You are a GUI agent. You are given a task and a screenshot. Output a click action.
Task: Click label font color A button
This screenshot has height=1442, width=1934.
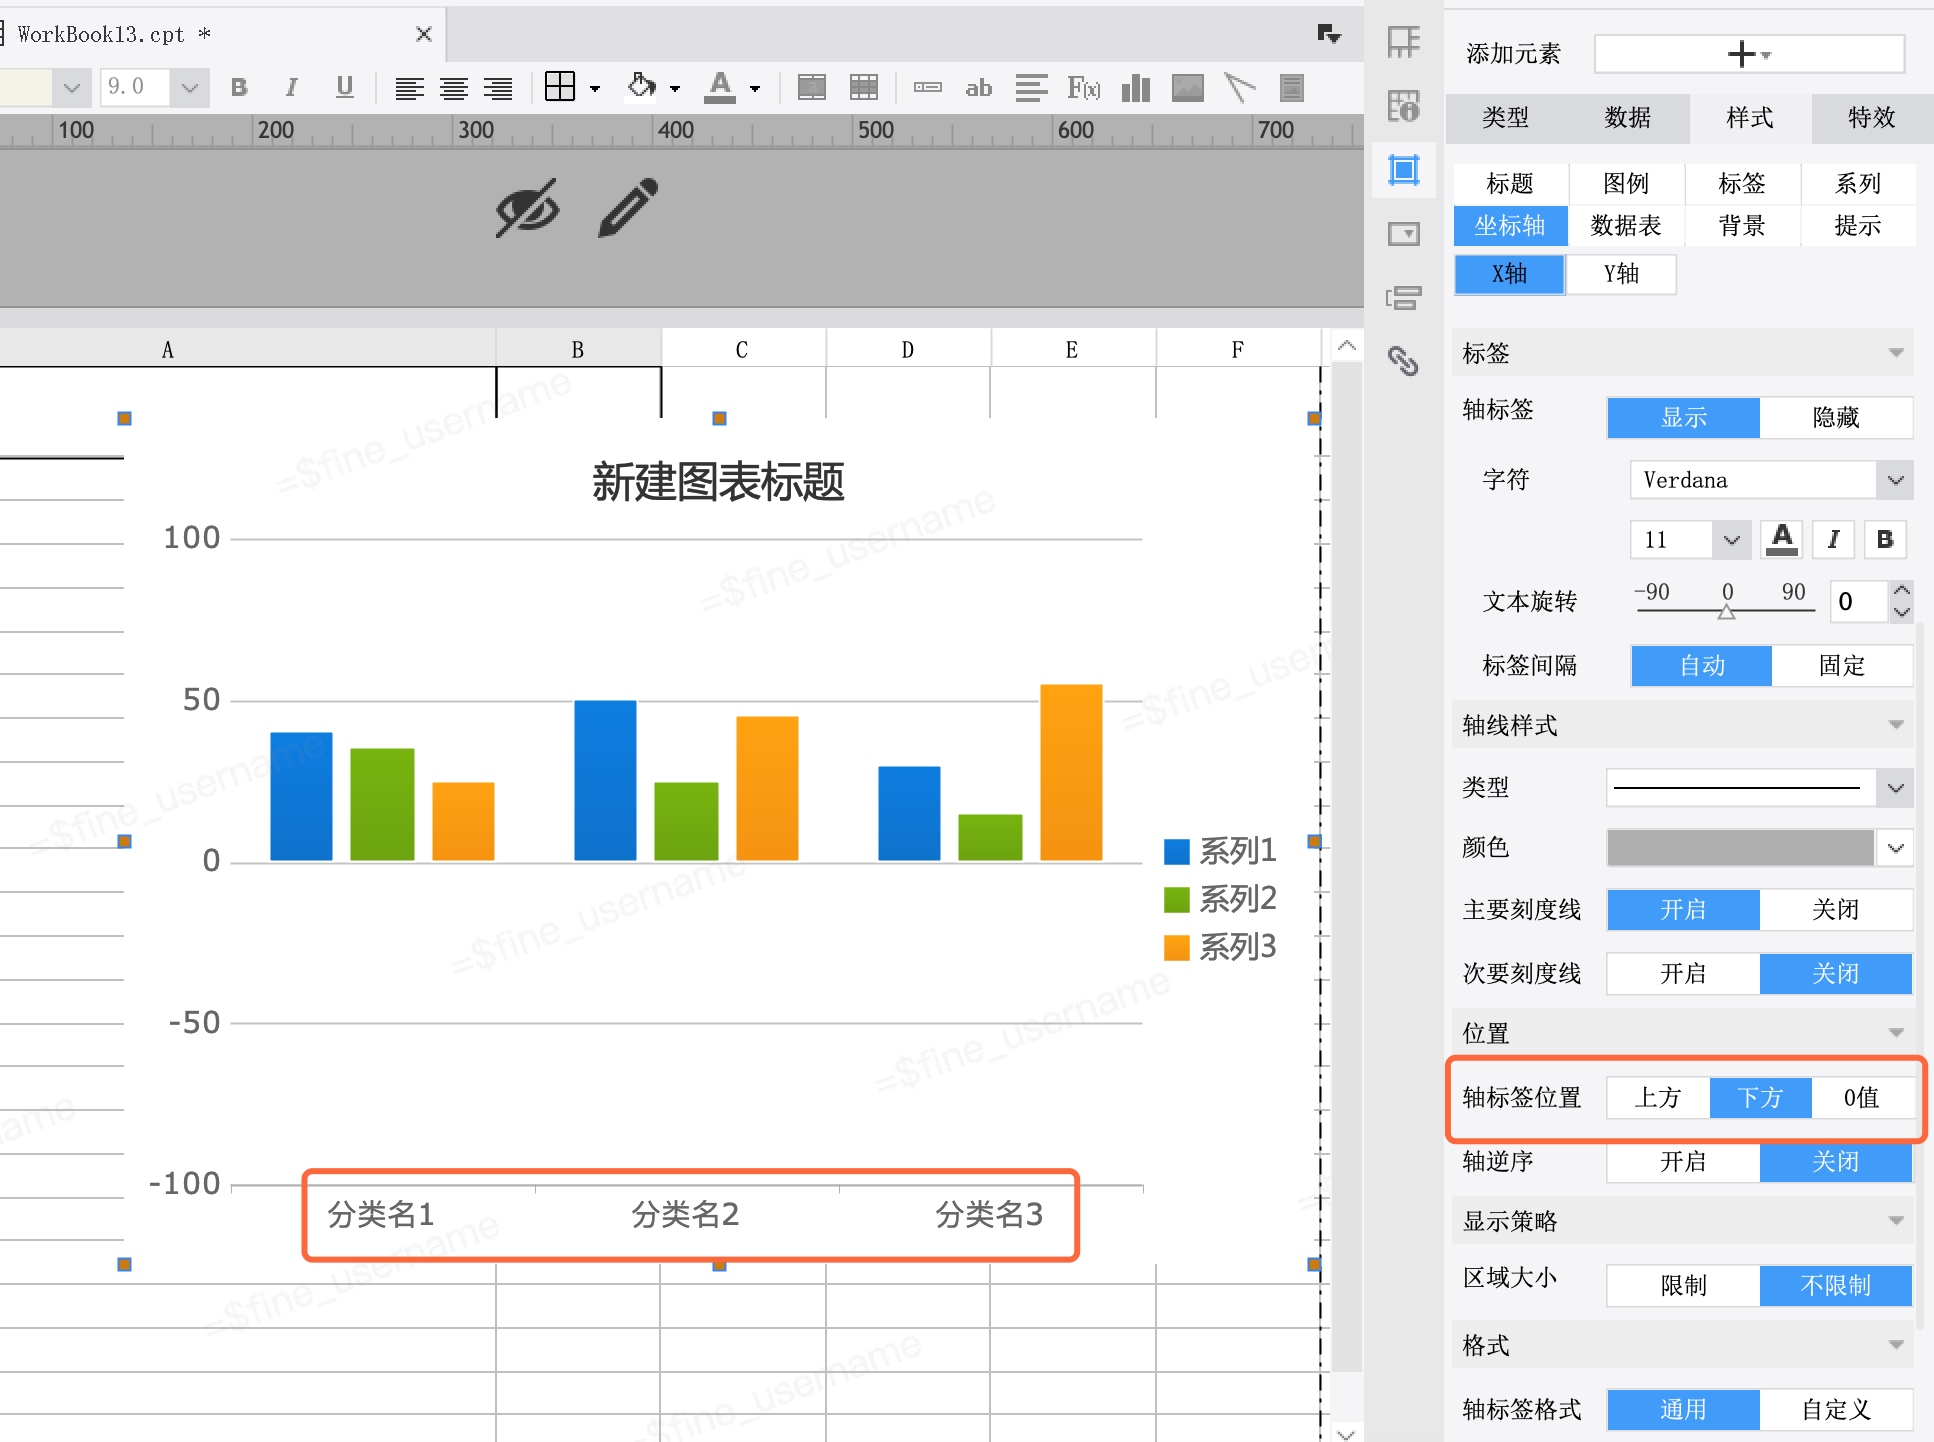pyautogui.click(x=1782, y=539)
